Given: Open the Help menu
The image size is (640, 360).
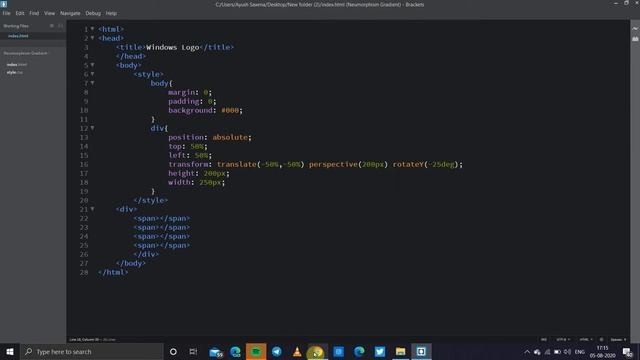Looking at the screenshot, I should [111, 13].
